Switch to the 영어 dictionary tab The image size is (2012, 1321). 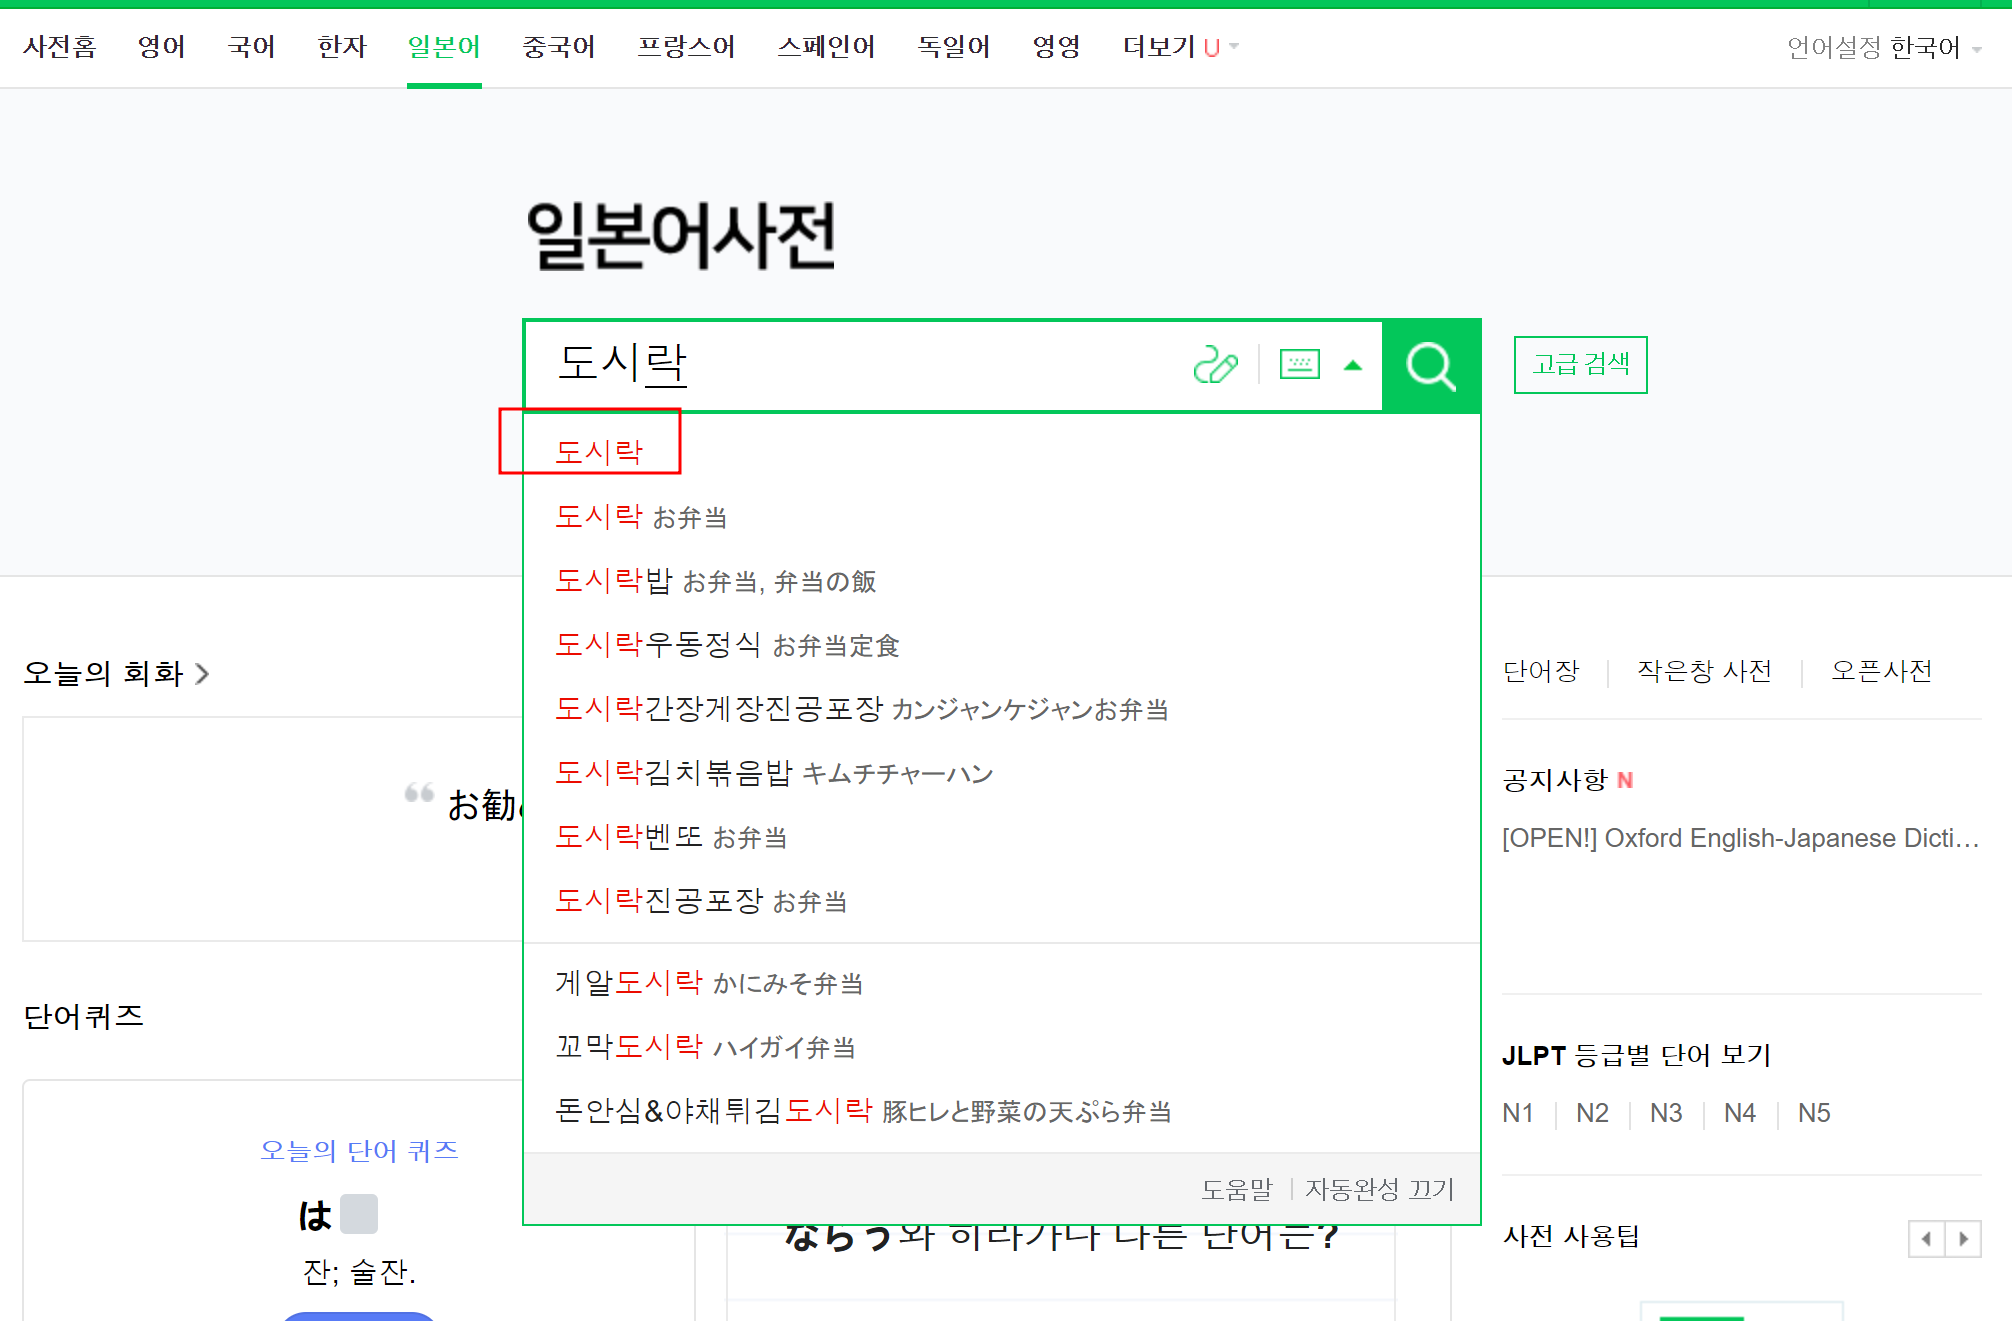162,46
